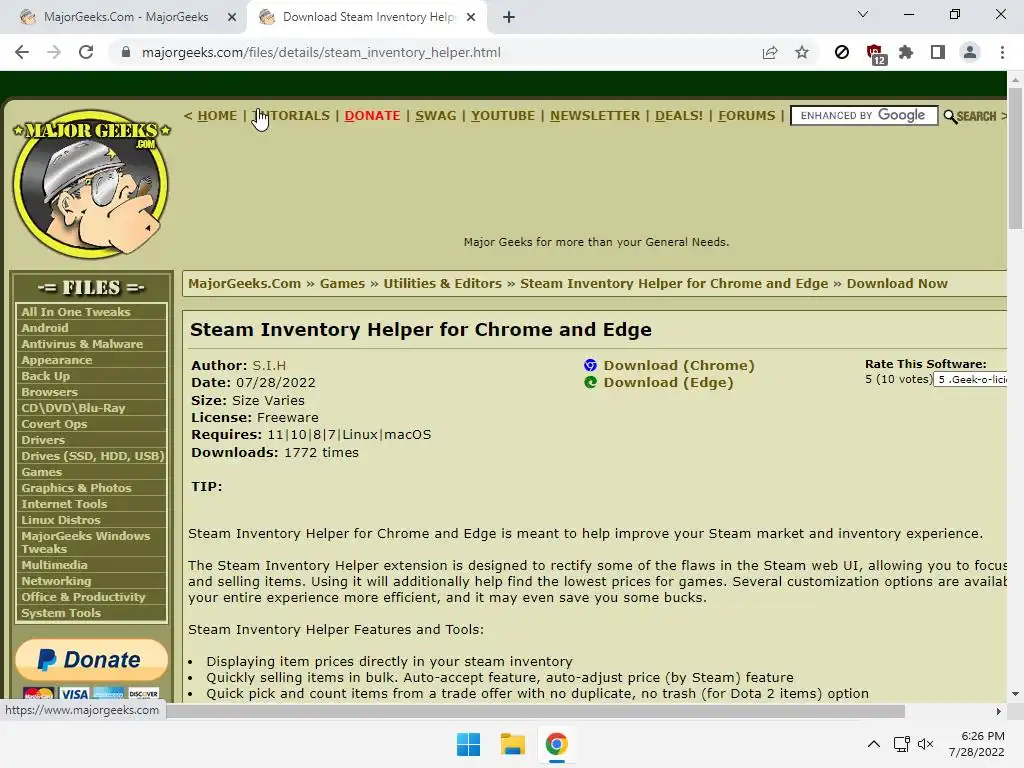1024x768 pixels.
Task: Select the Download Steam Inventory Helper tab
Action: [369, 17]
